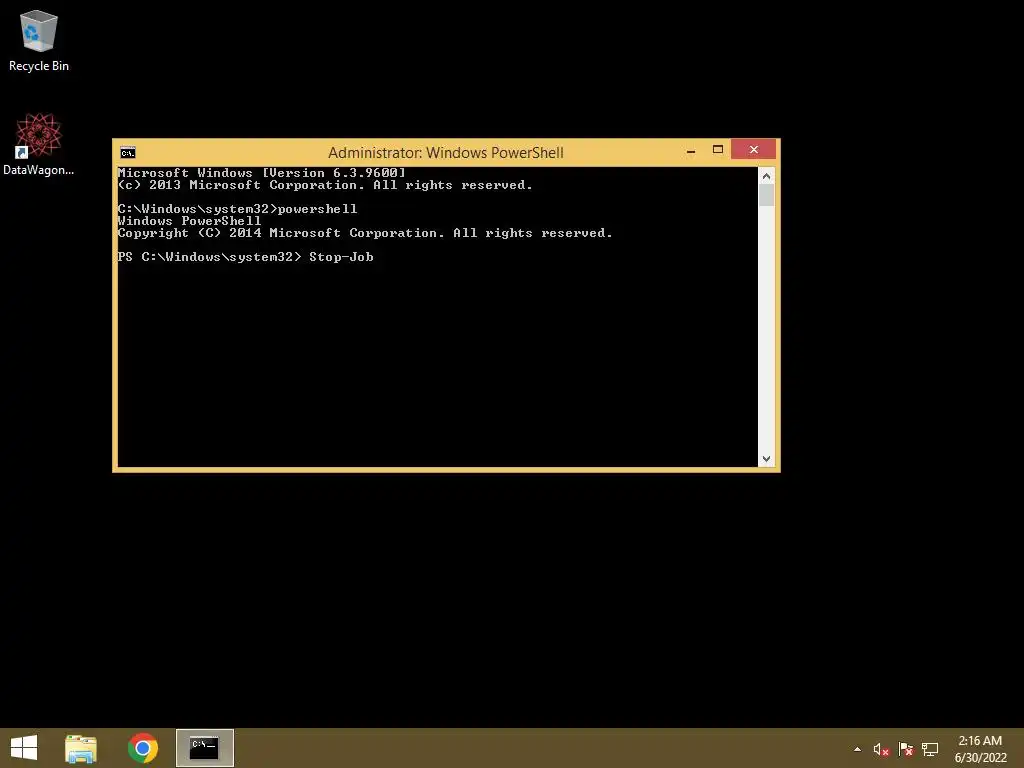Open the Windows Start button
The width and height of the screenshot is (1024, 768).
(24, 748)
